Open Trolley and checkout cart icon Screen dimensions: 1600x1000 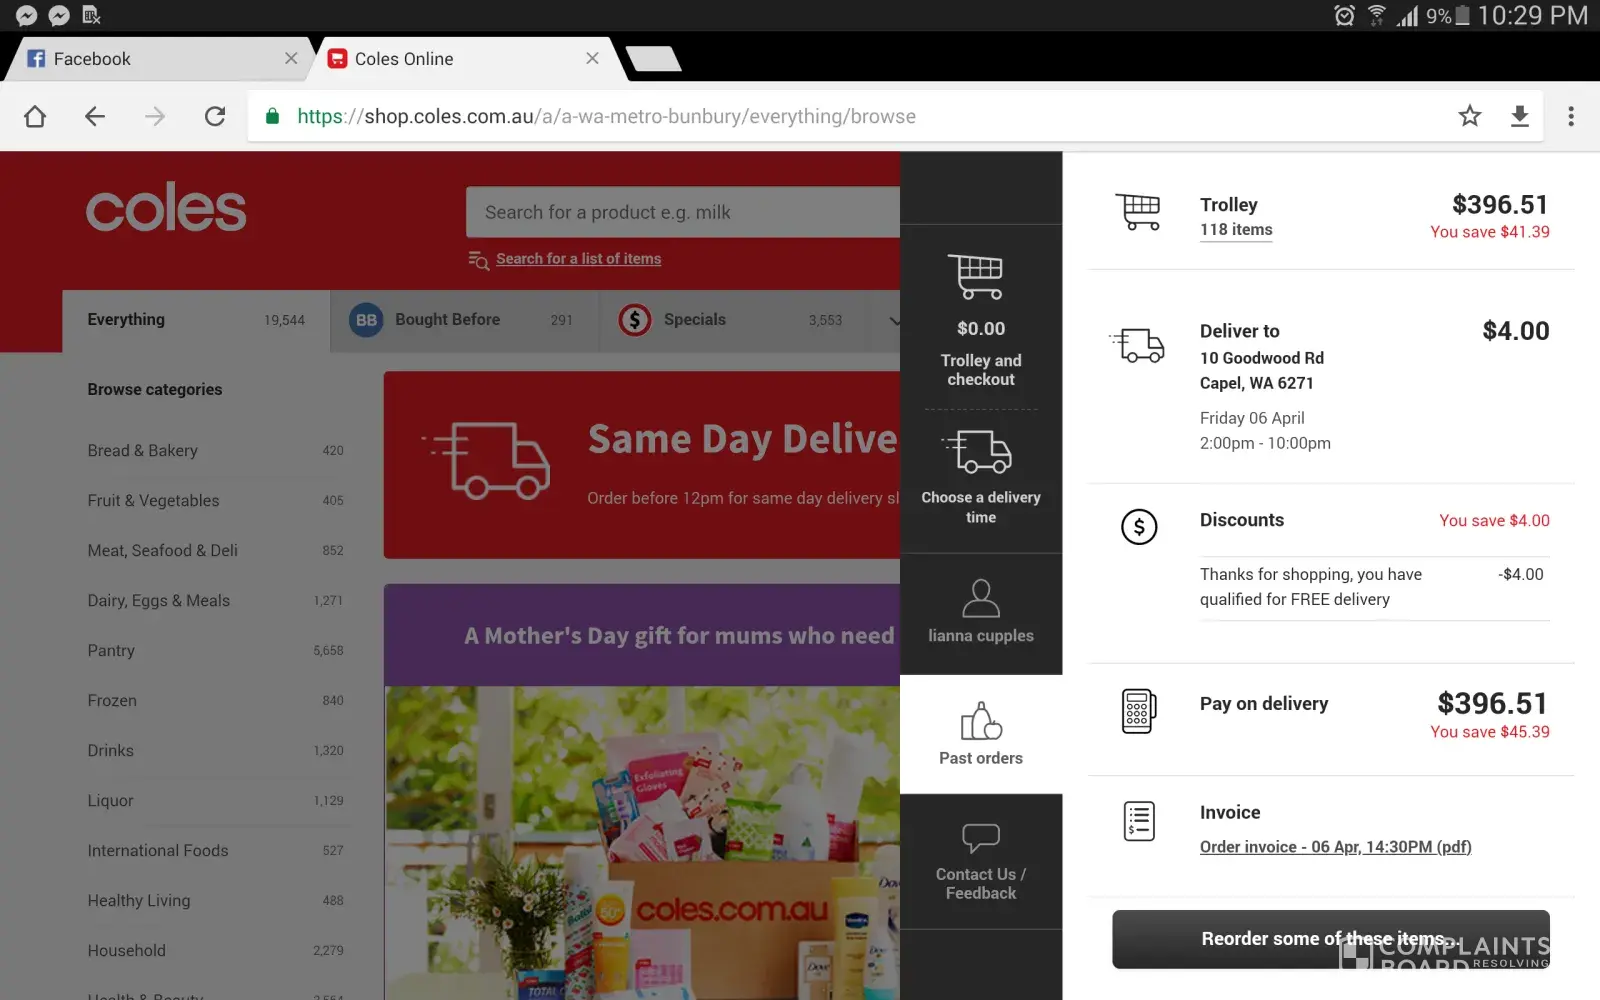(x=980, y=277)
